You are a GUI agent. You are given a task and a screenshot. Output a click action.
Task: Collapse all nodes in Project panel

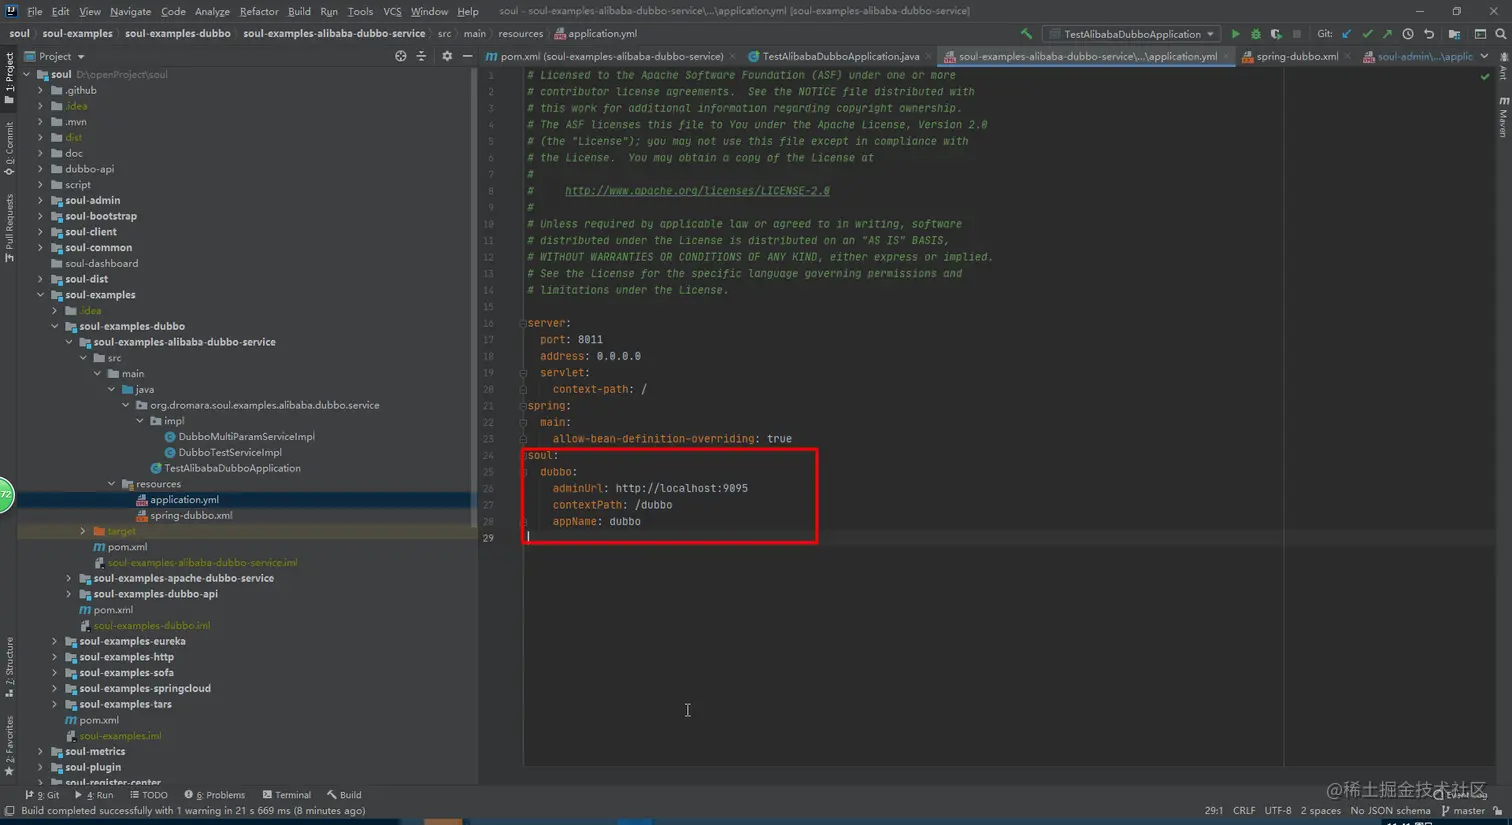coord(421,56)
